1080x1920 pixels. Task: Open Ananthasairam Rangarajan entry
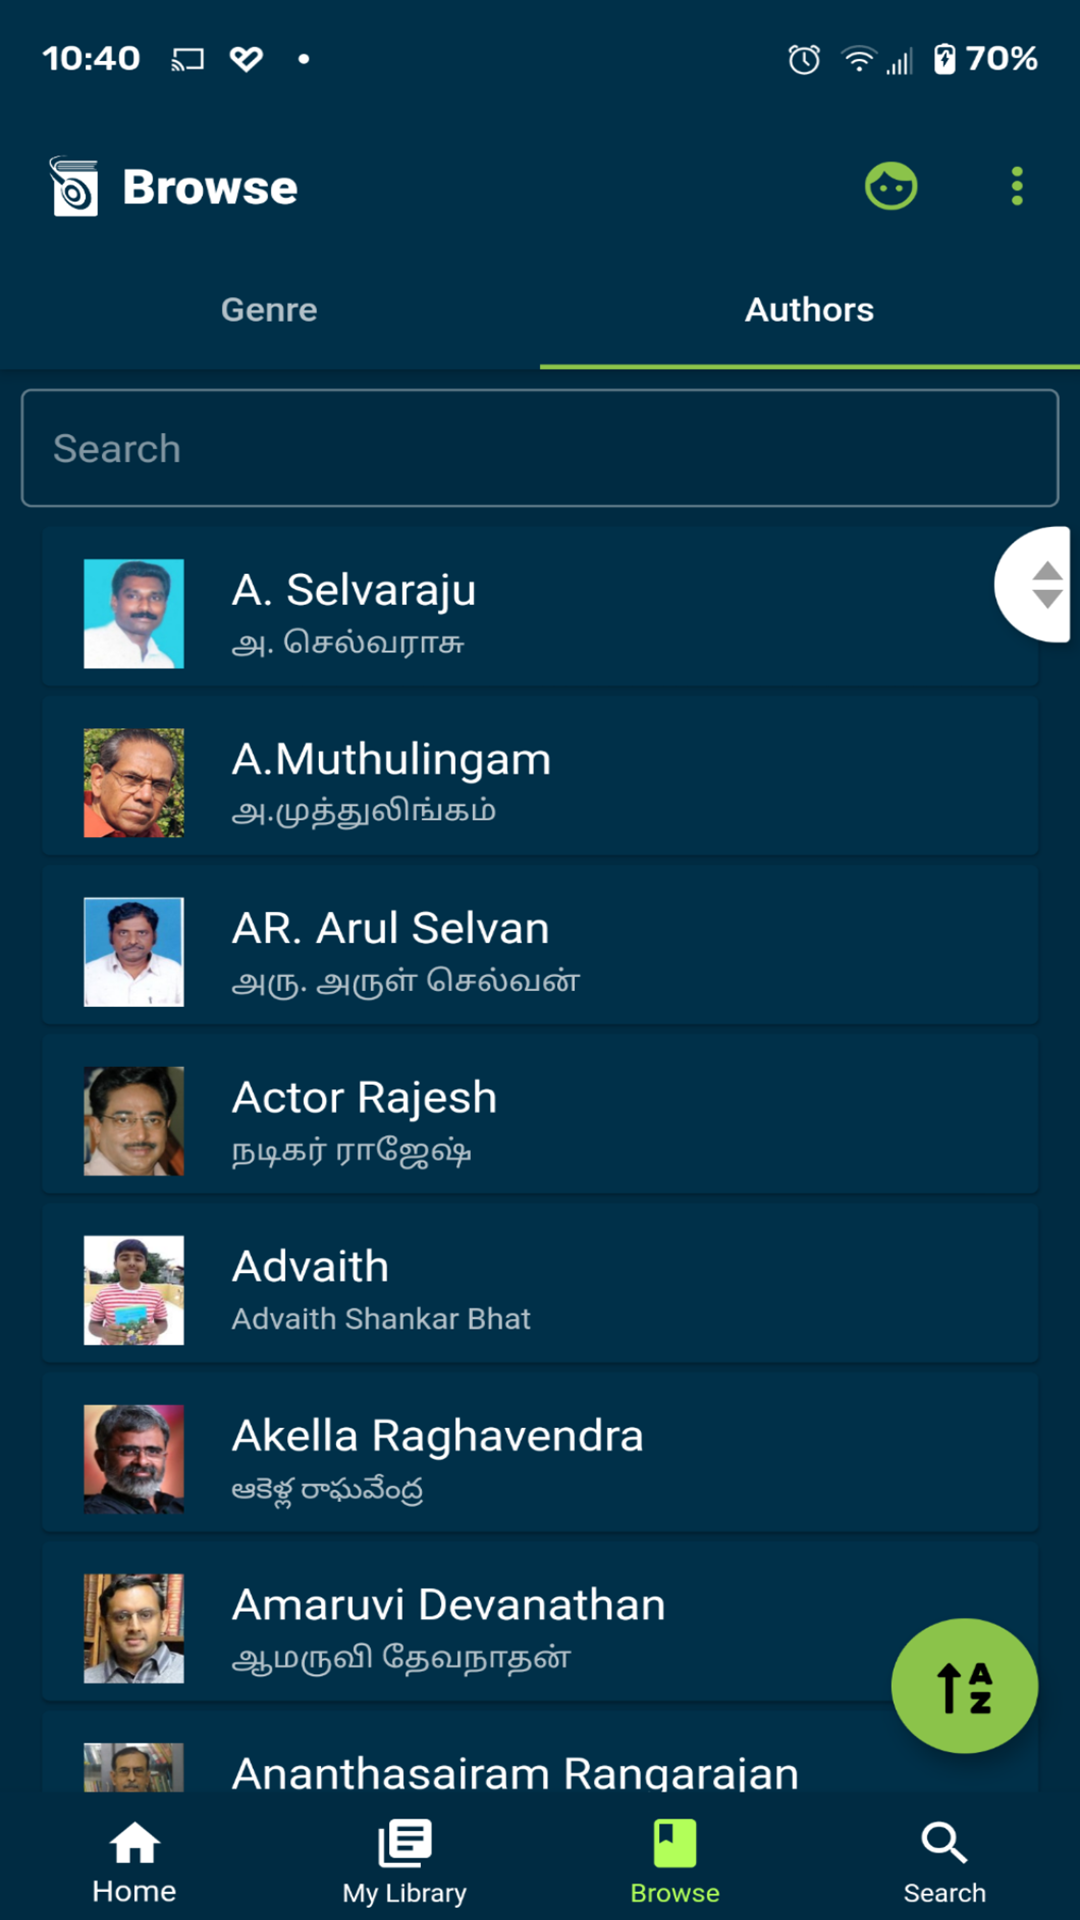(x=515, y=1772)
